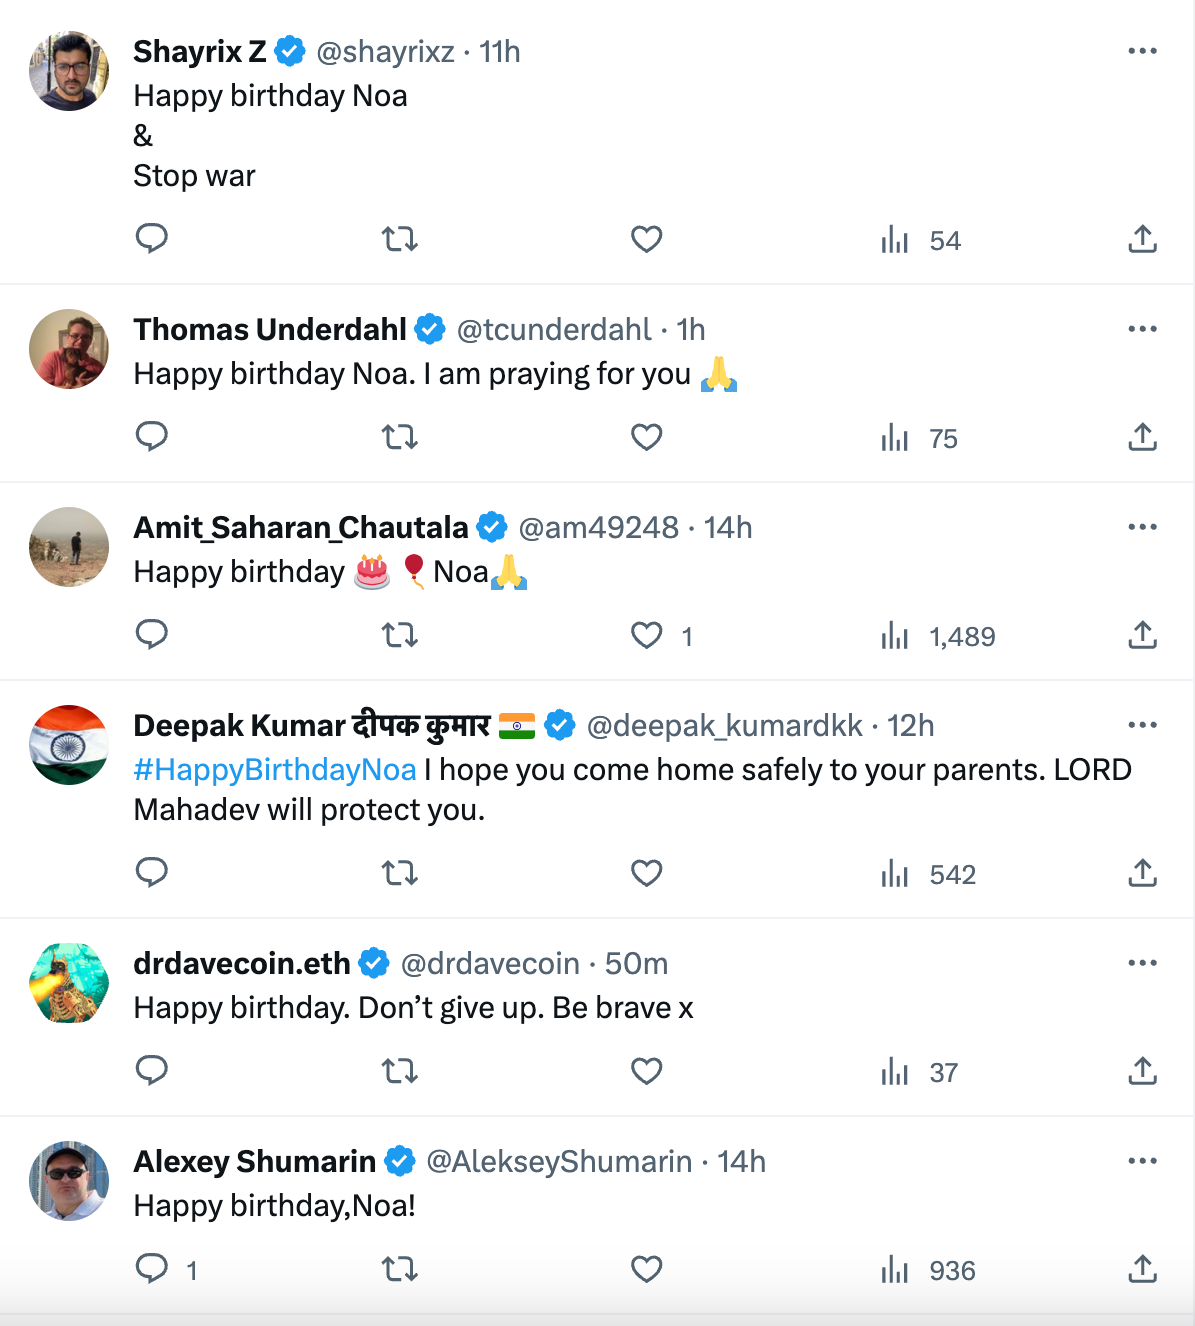Open more options on drdavecoin.eth's tweet

[x=1142, y=963]
